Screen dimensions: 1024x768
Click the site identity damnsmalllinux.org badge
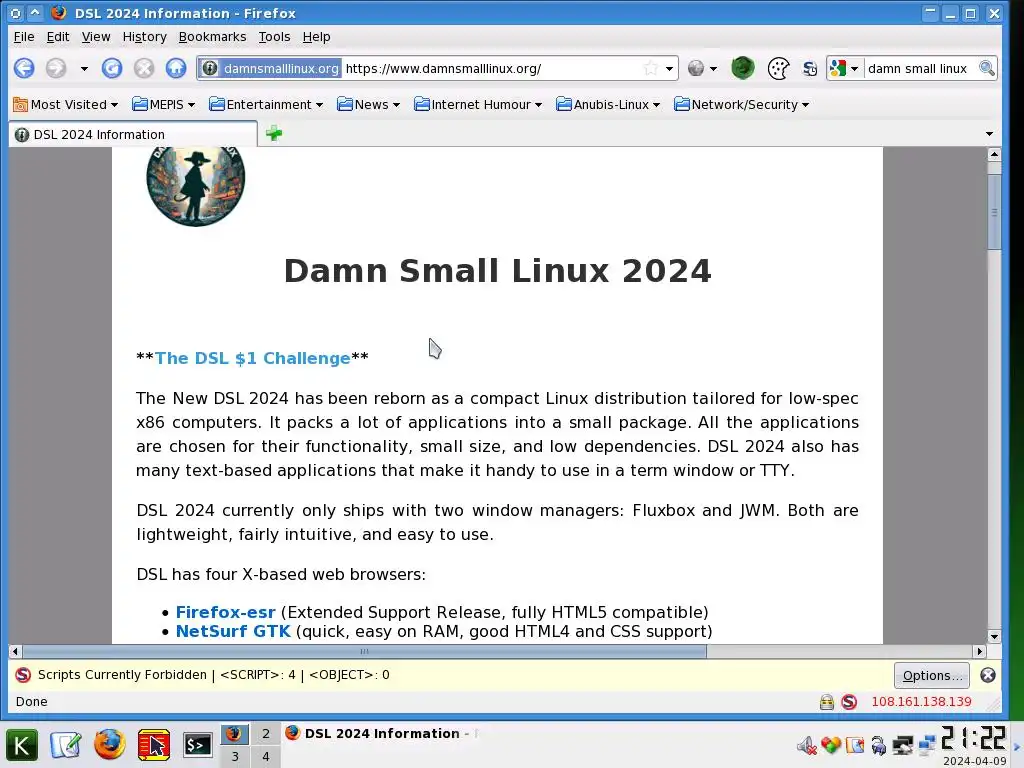tap(270, 68)
